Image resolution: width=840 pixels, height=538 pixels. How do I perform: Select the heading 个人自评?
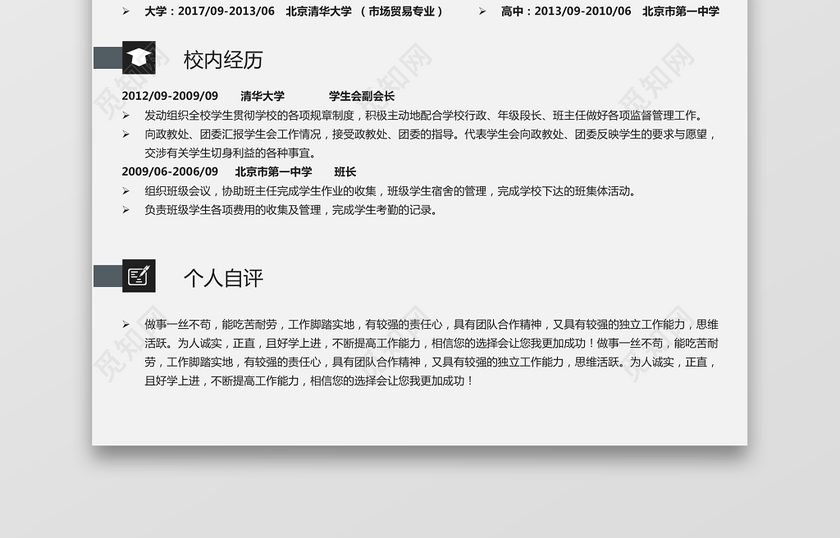[x=223, y=278]
